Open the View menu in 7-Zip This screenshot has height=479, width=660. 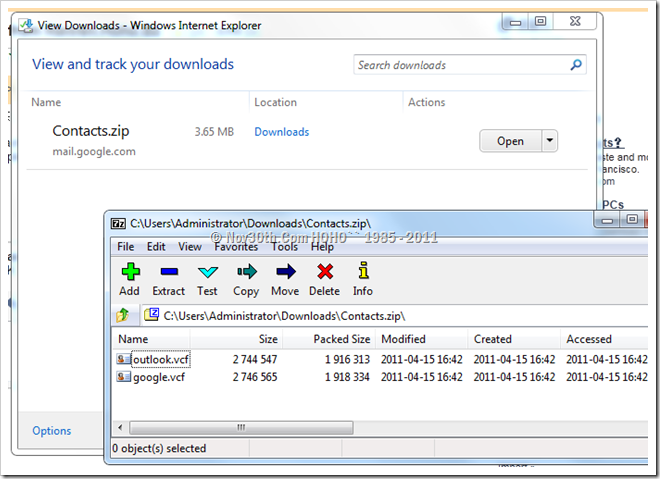coord(190,247)
